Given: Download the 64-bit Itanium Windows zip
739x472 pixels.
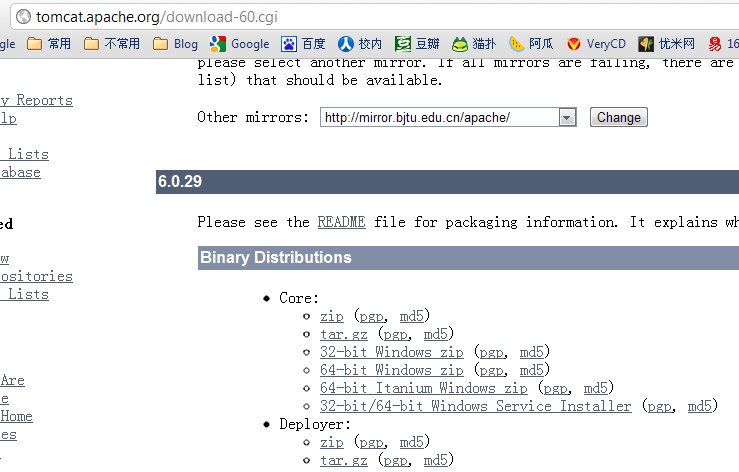Looking at the screenshot, I should [424, 388].
